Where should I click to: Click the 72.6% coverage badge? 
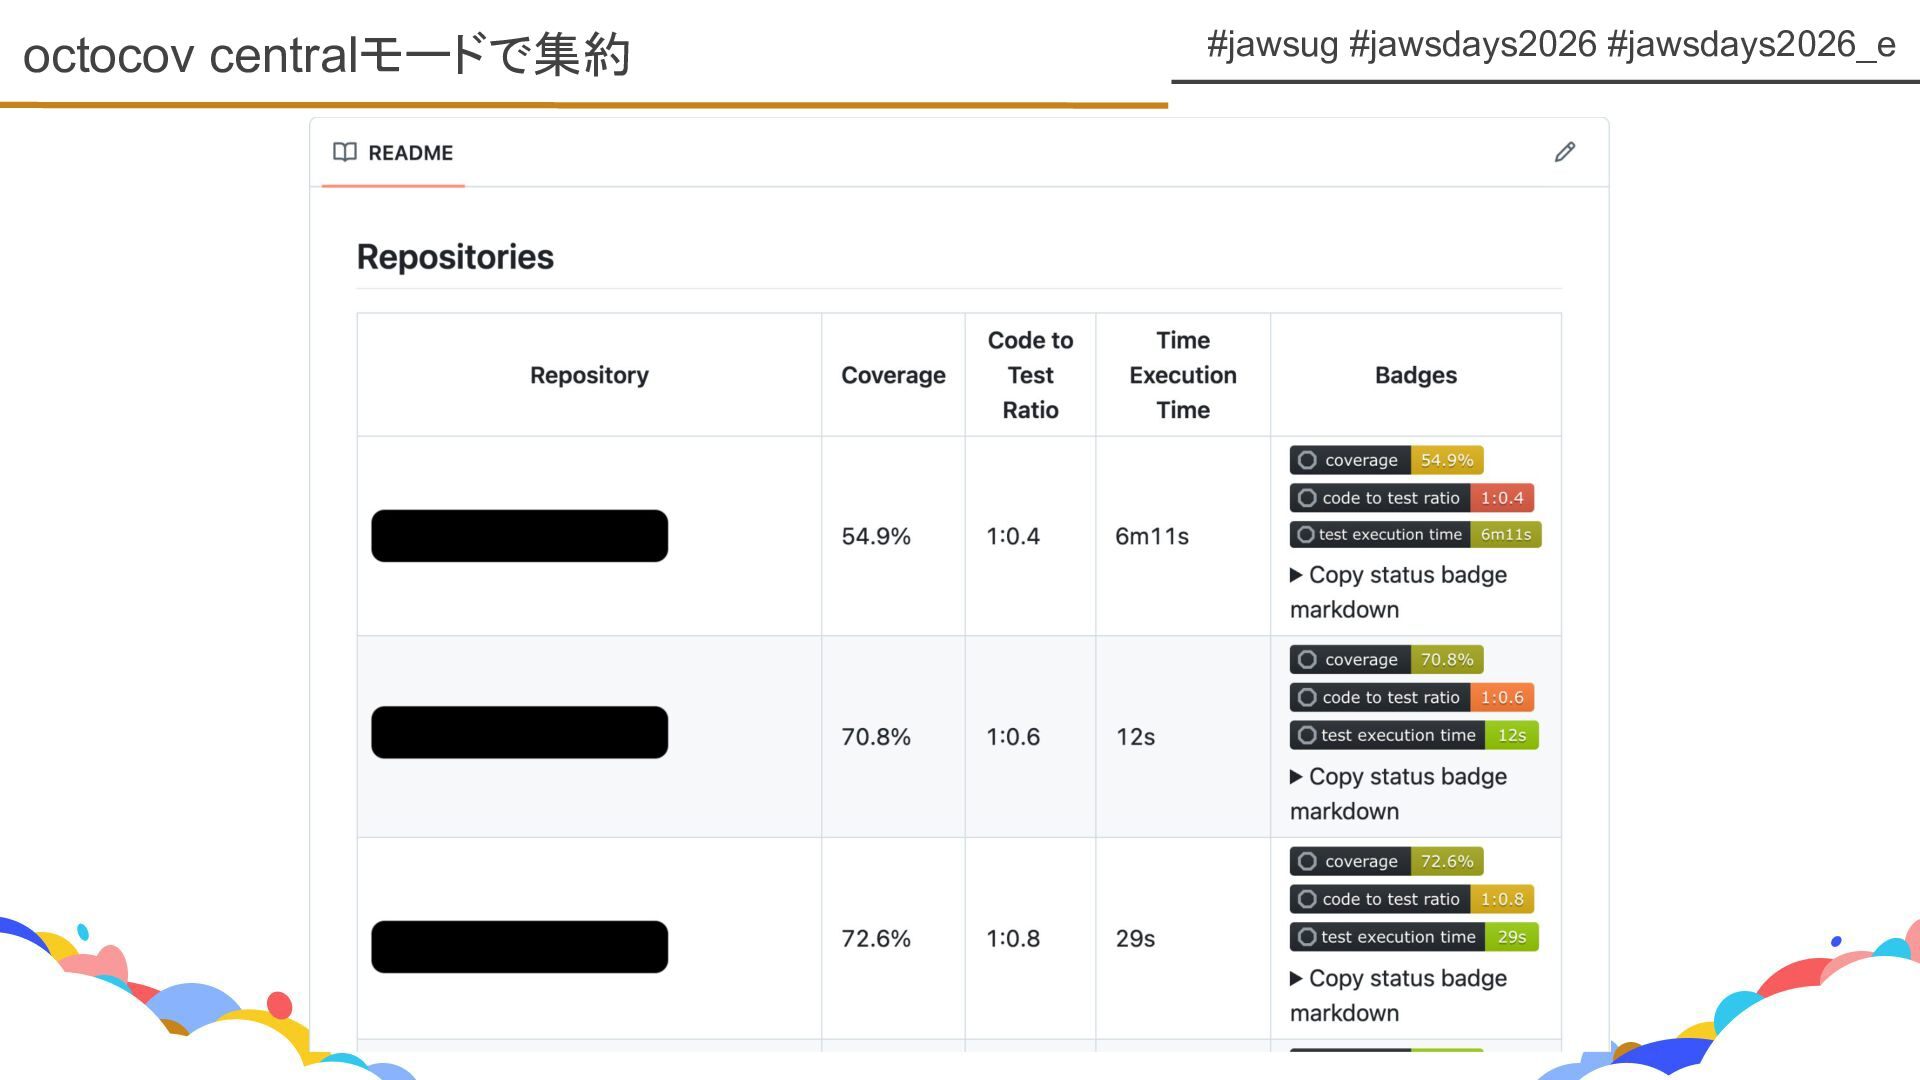coord(1386,861)
